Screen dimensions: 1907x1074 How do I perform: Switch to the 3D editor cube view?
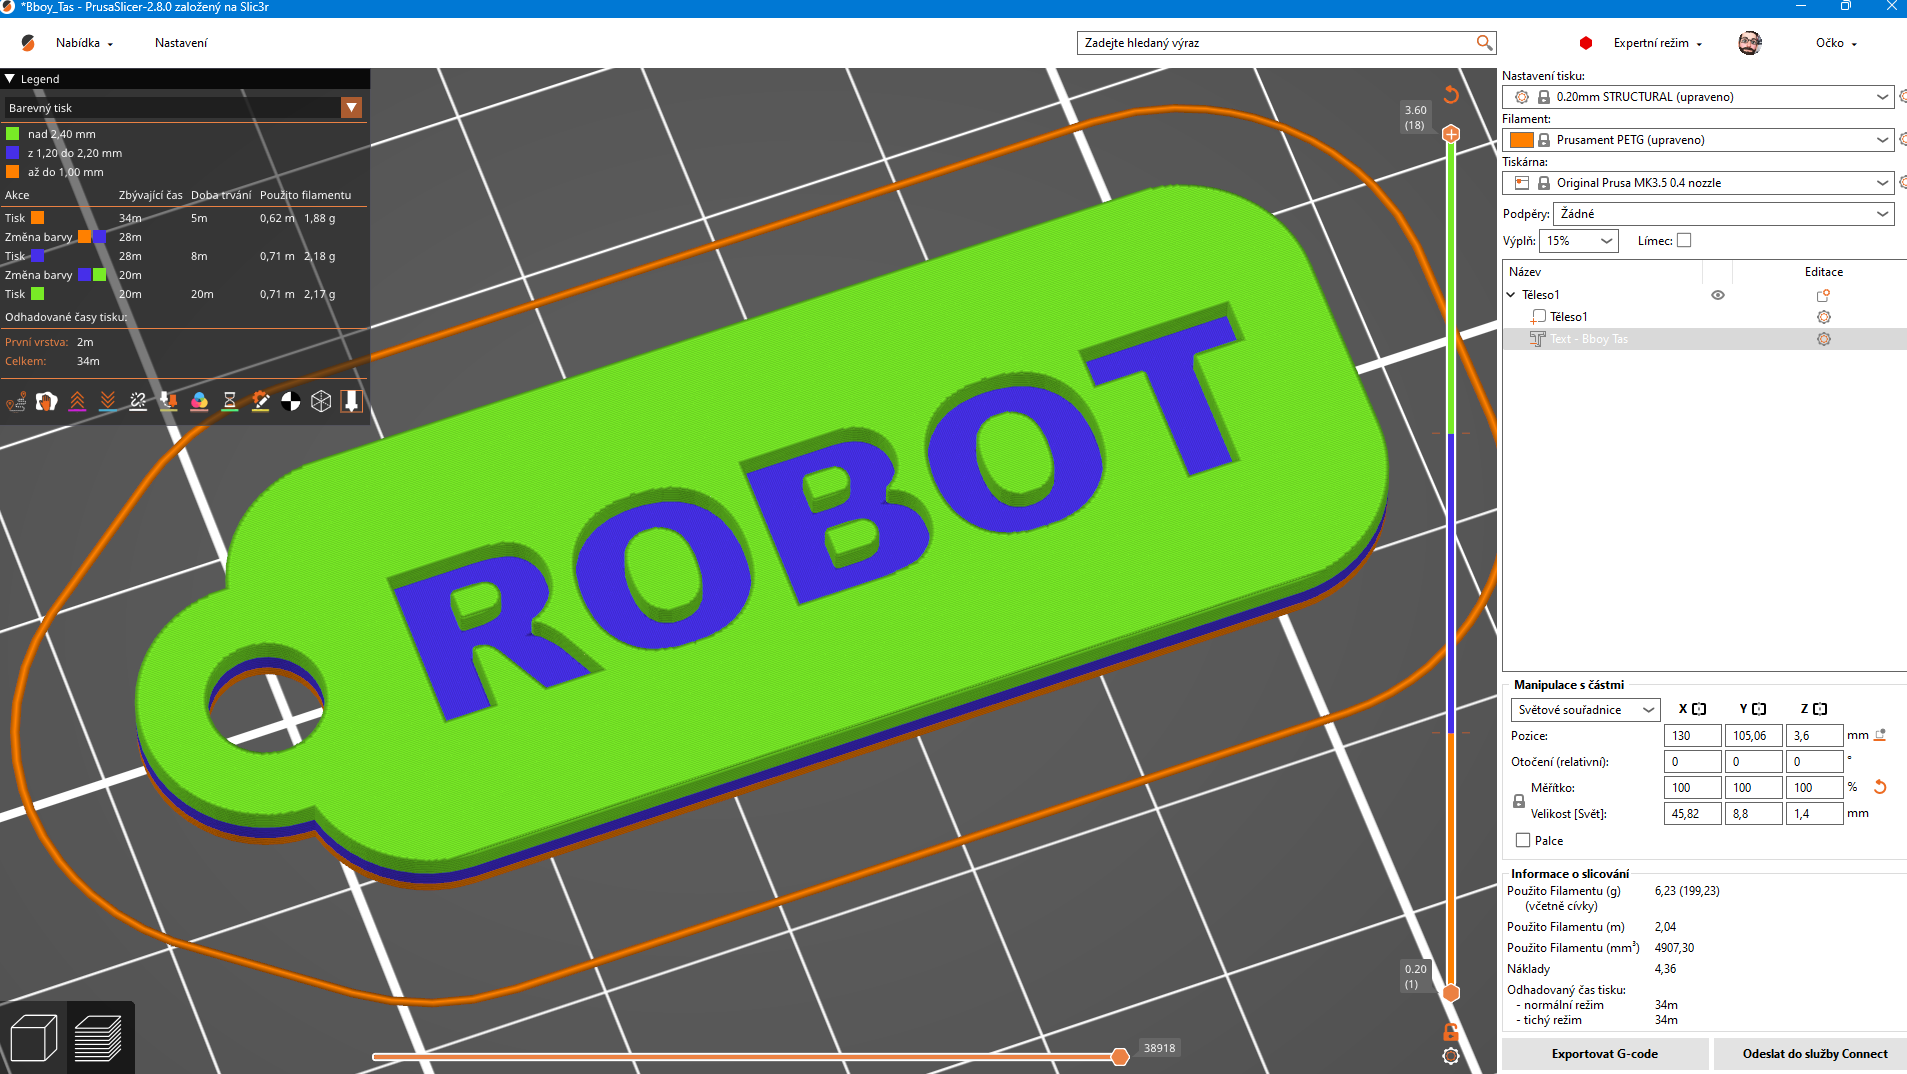(x=33, y=1038)
